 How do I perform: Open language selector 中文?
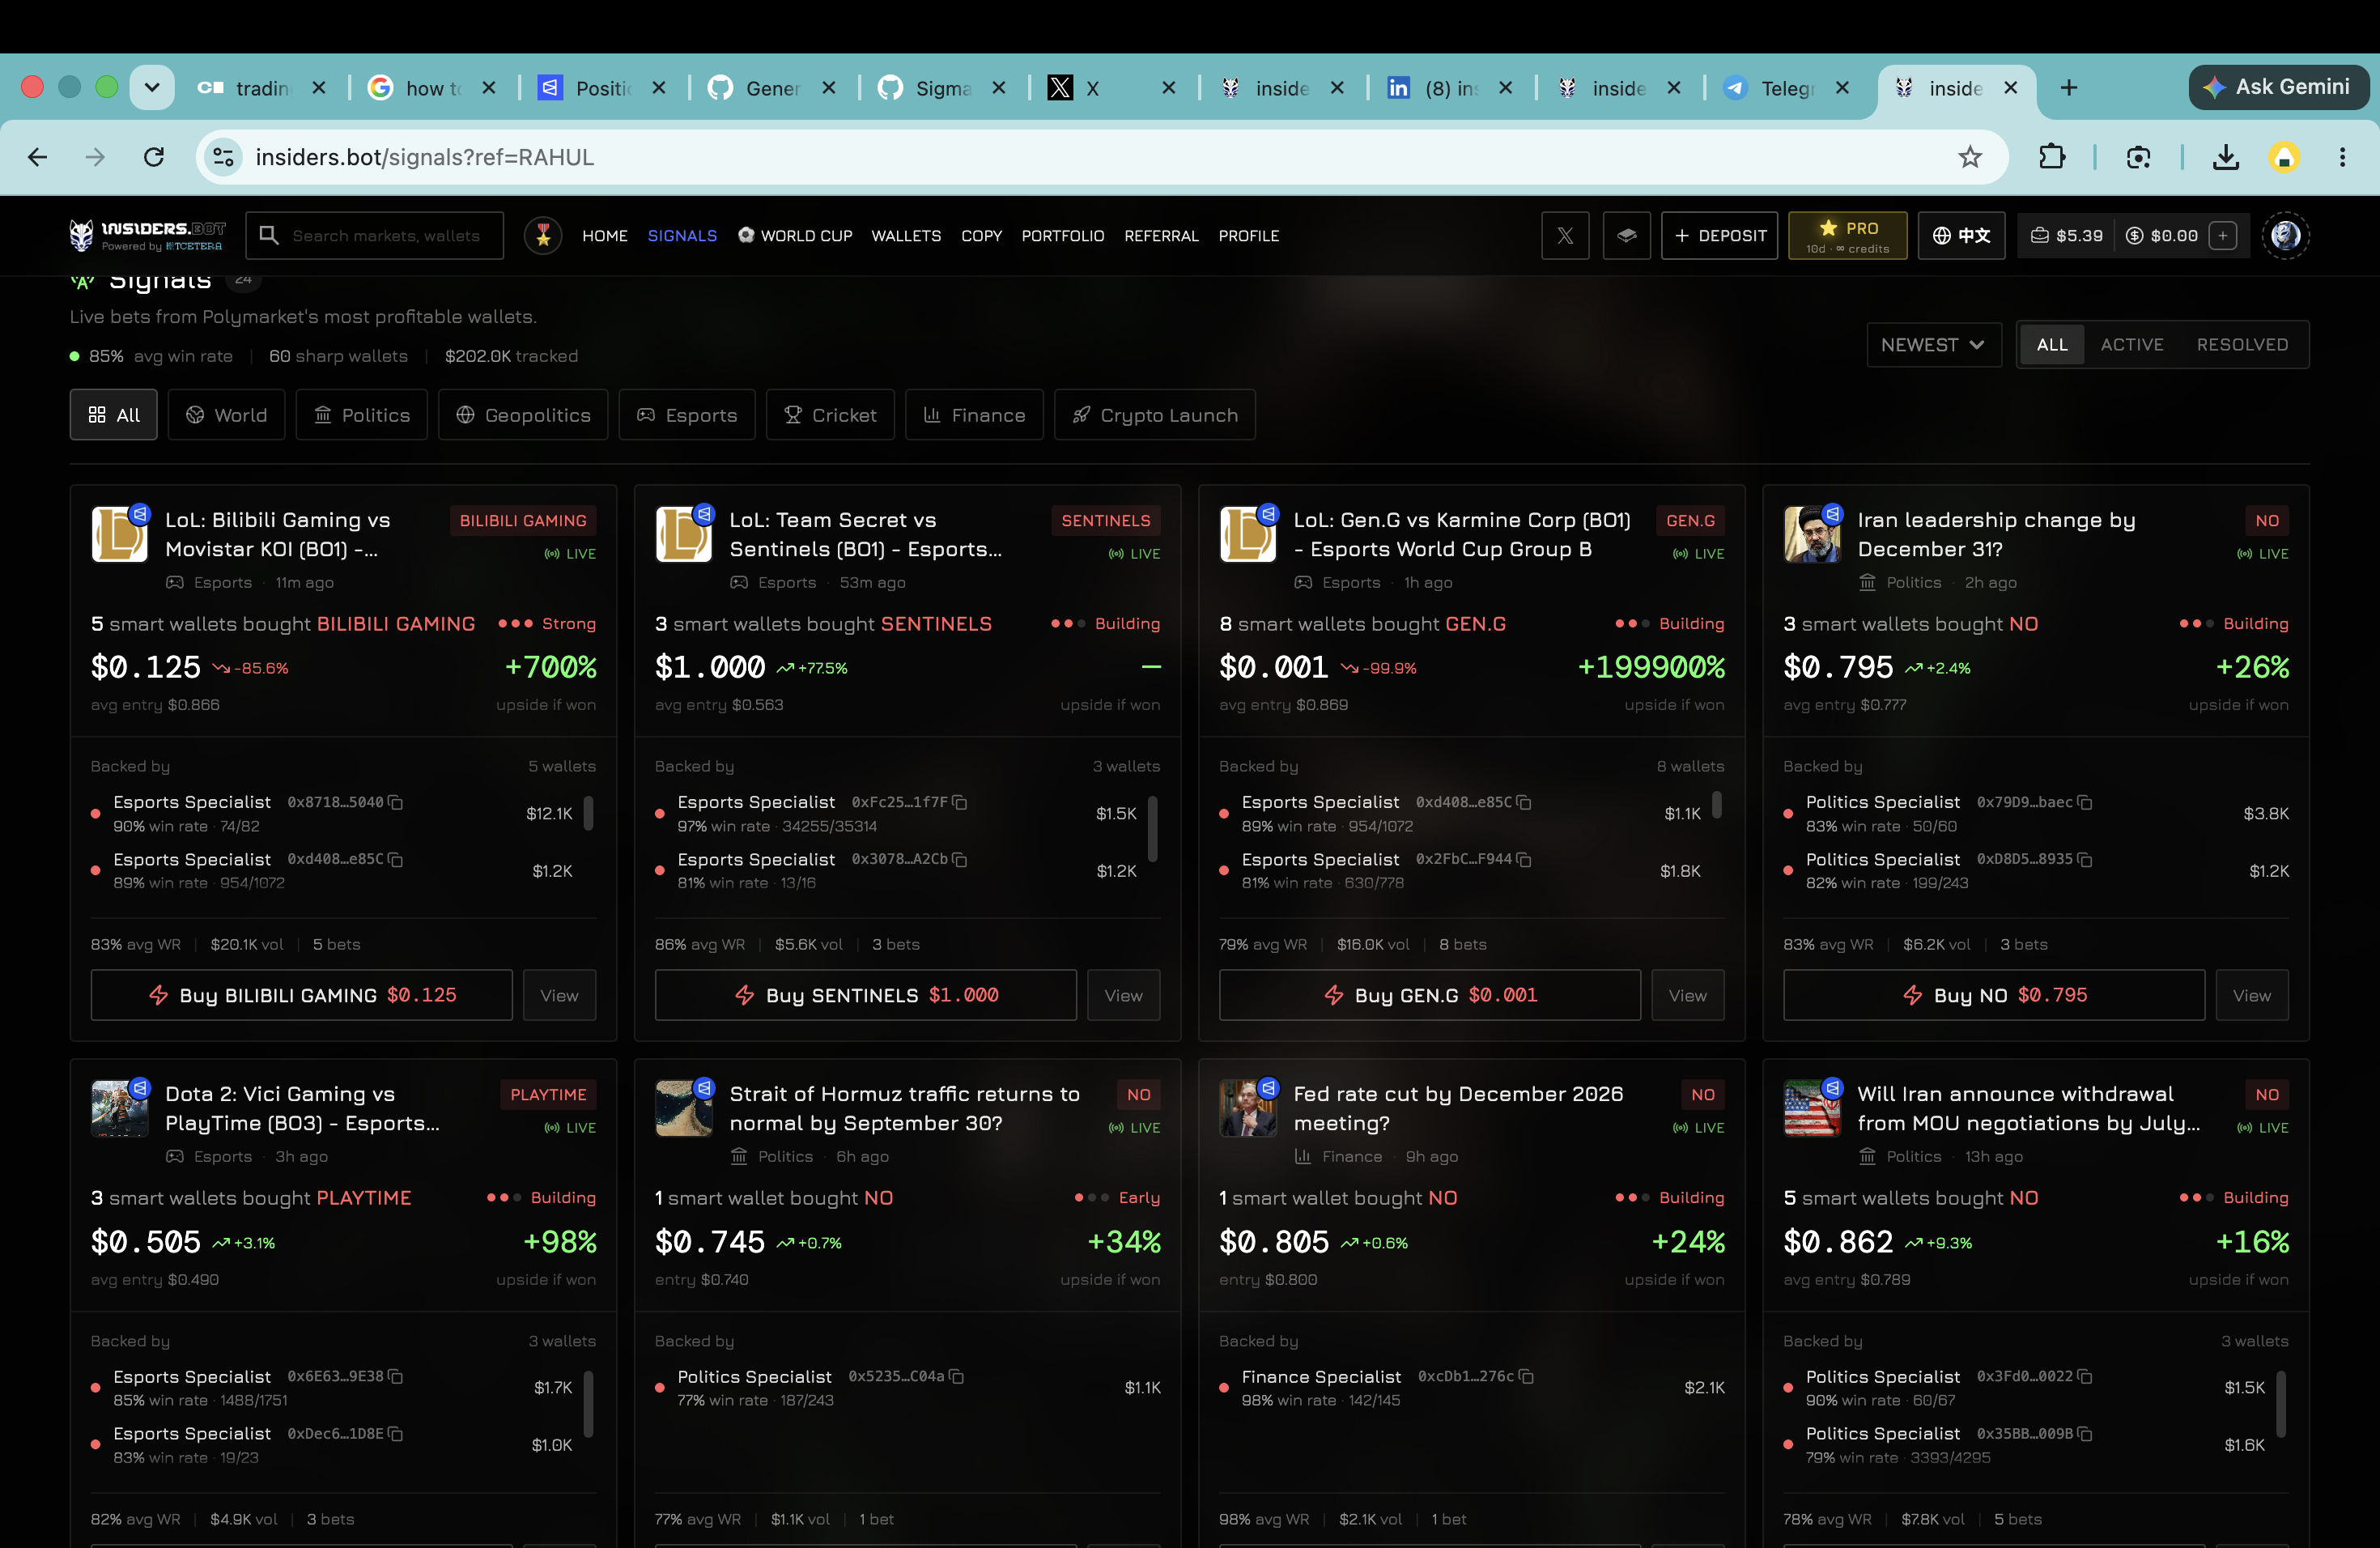(x=1961, y=236)
